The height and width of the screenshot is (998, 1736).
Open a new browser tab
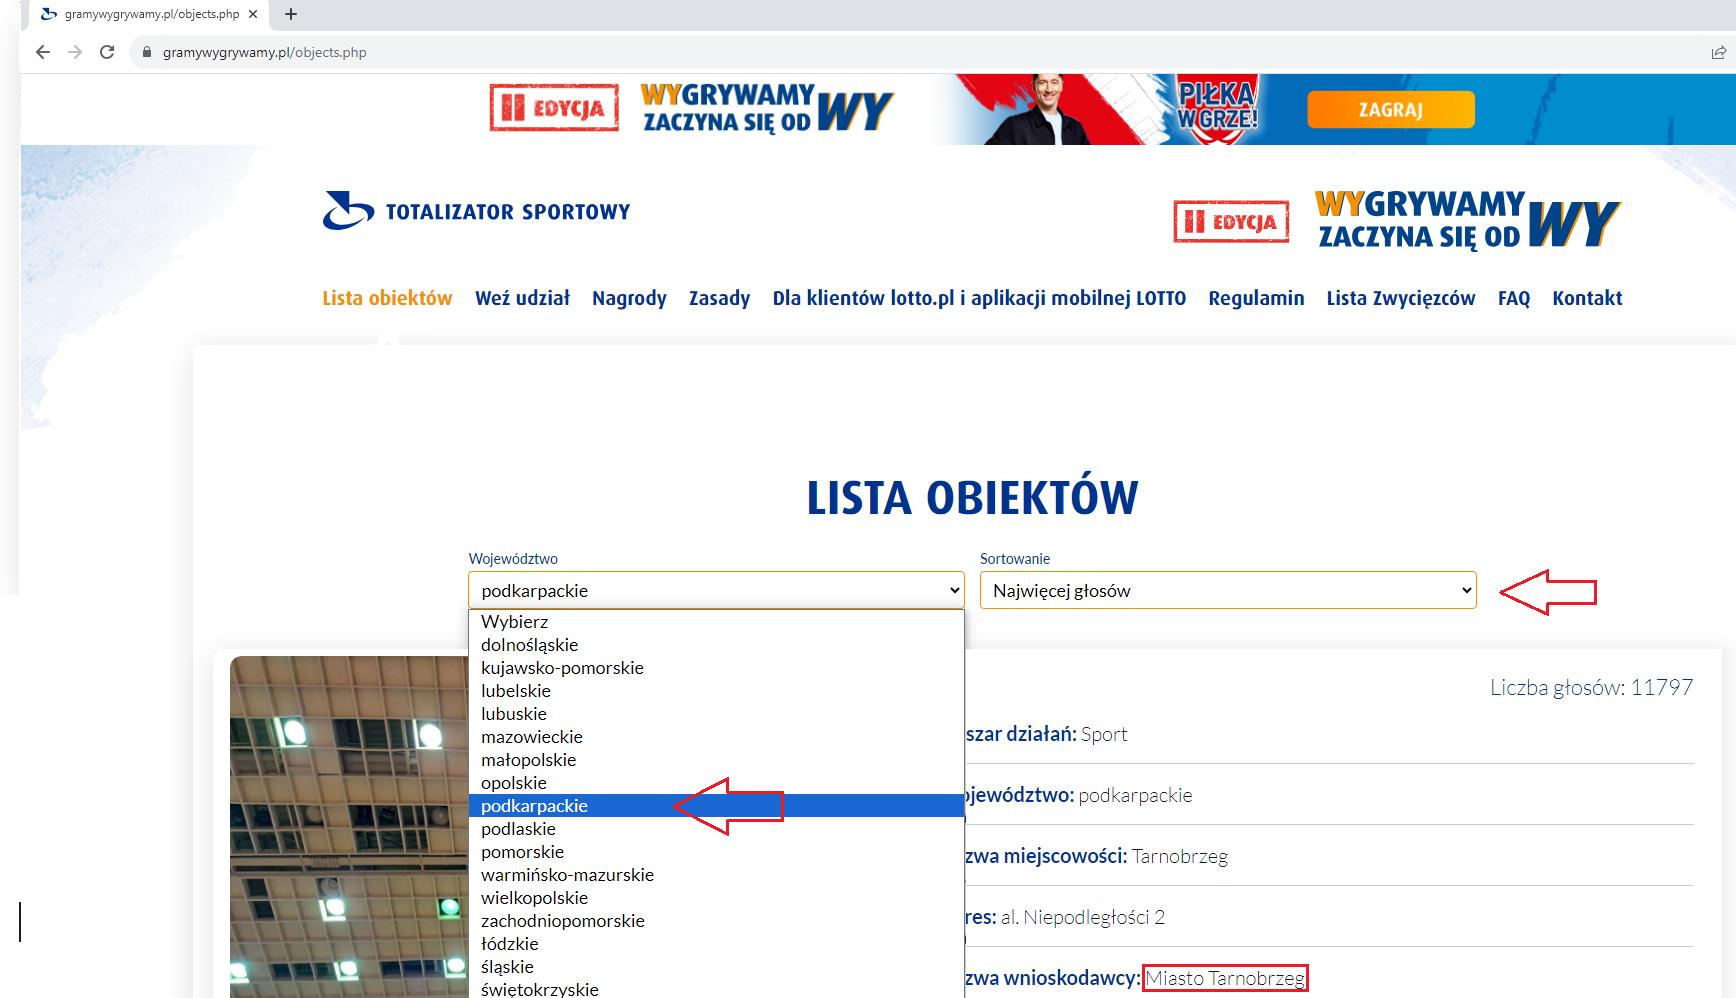[x=291, y=14]
